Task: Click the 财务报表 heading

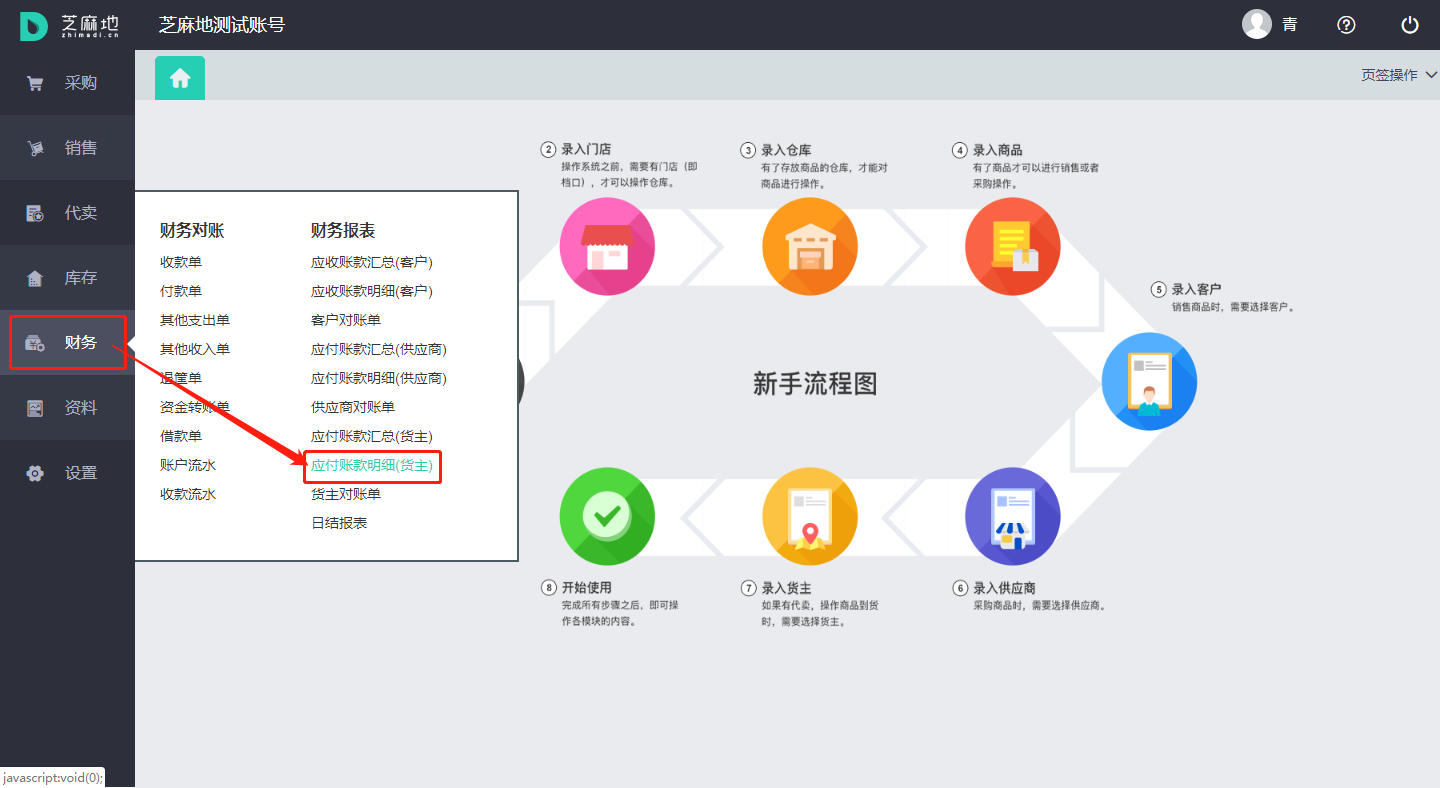Action: pos(343,231)
